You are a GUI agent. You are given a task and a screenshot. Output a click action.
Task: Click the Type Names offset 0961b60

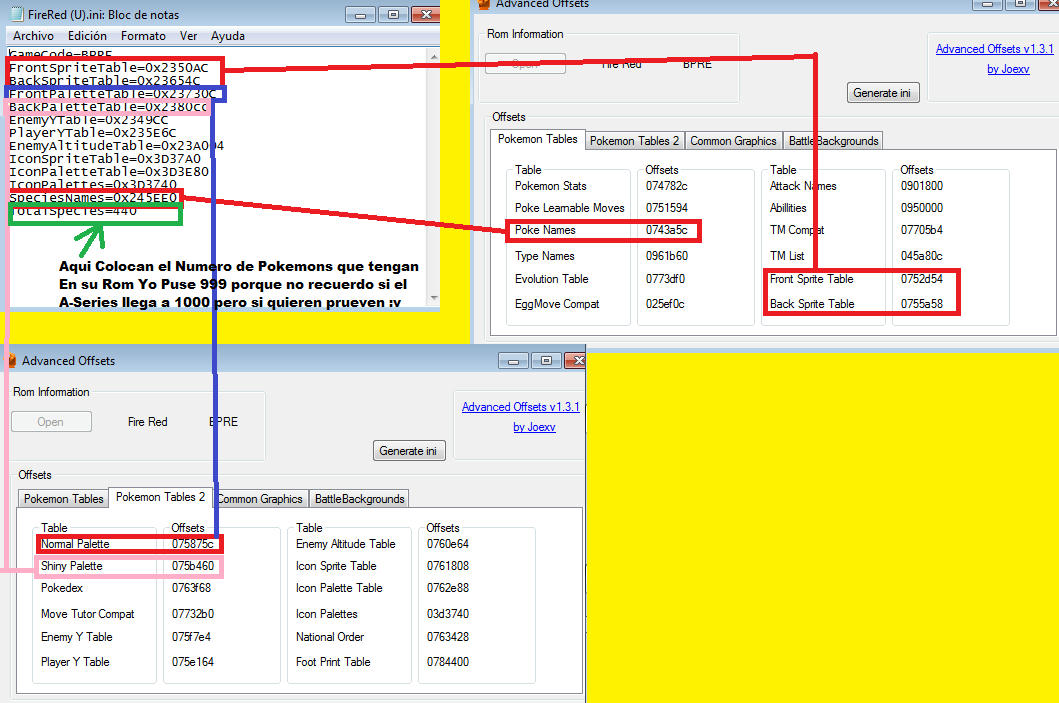coord(666,256)
